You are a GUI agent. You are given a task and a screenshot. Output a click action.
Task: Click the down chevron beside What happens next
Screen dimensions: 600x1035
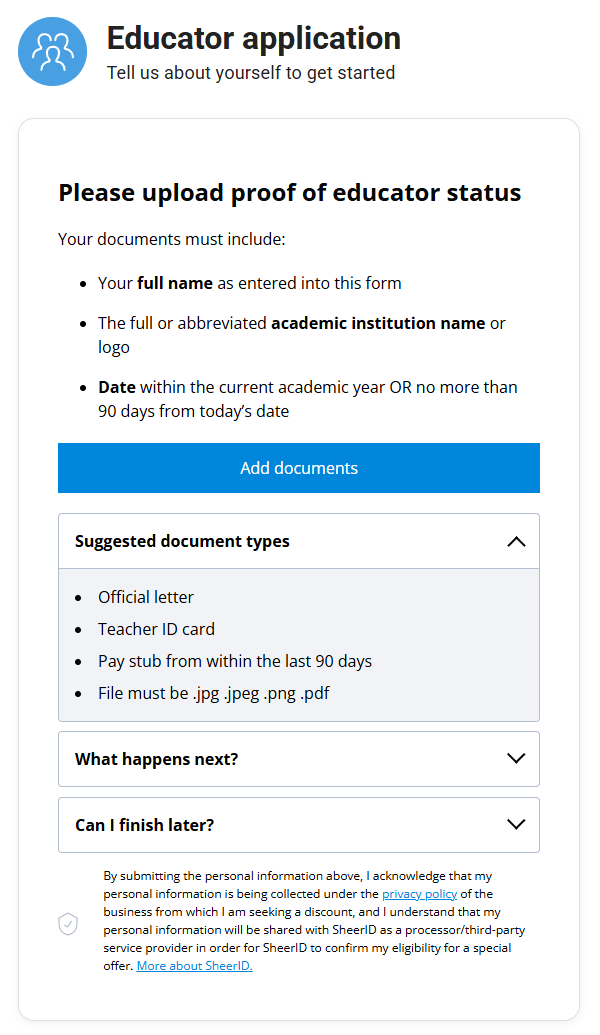click(516, 759)
